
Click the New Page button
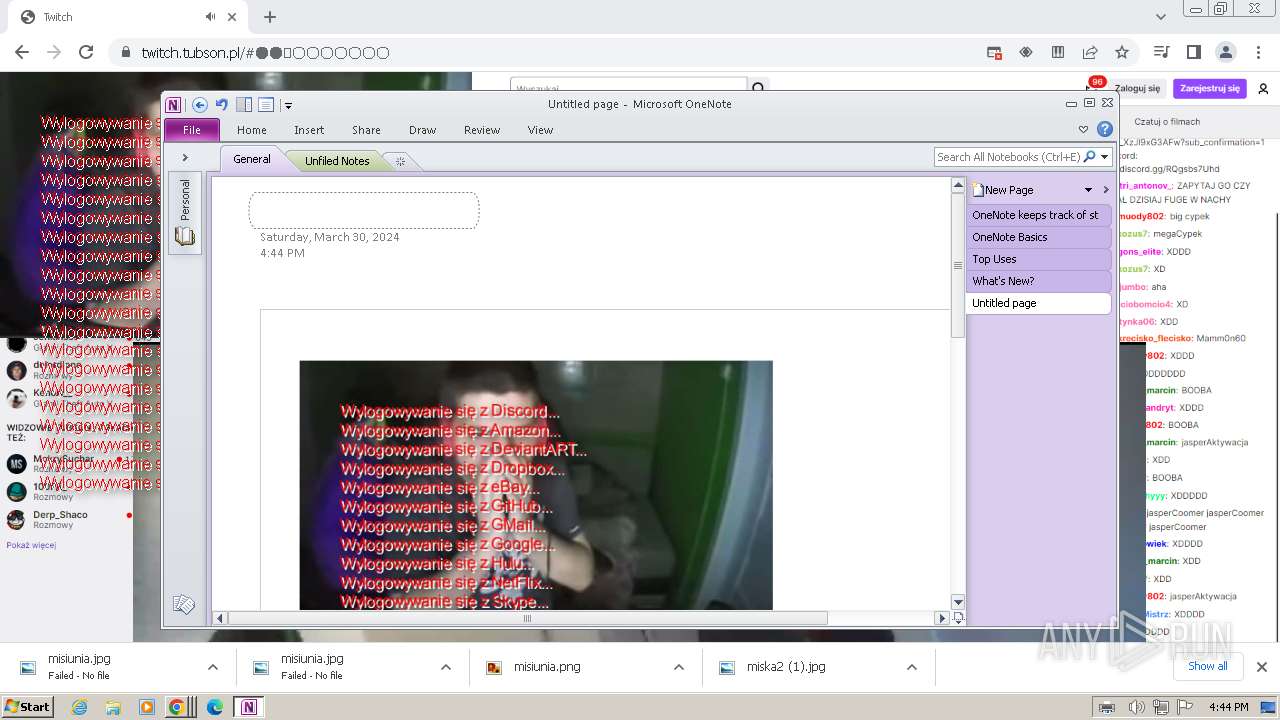click(1003, 190)
